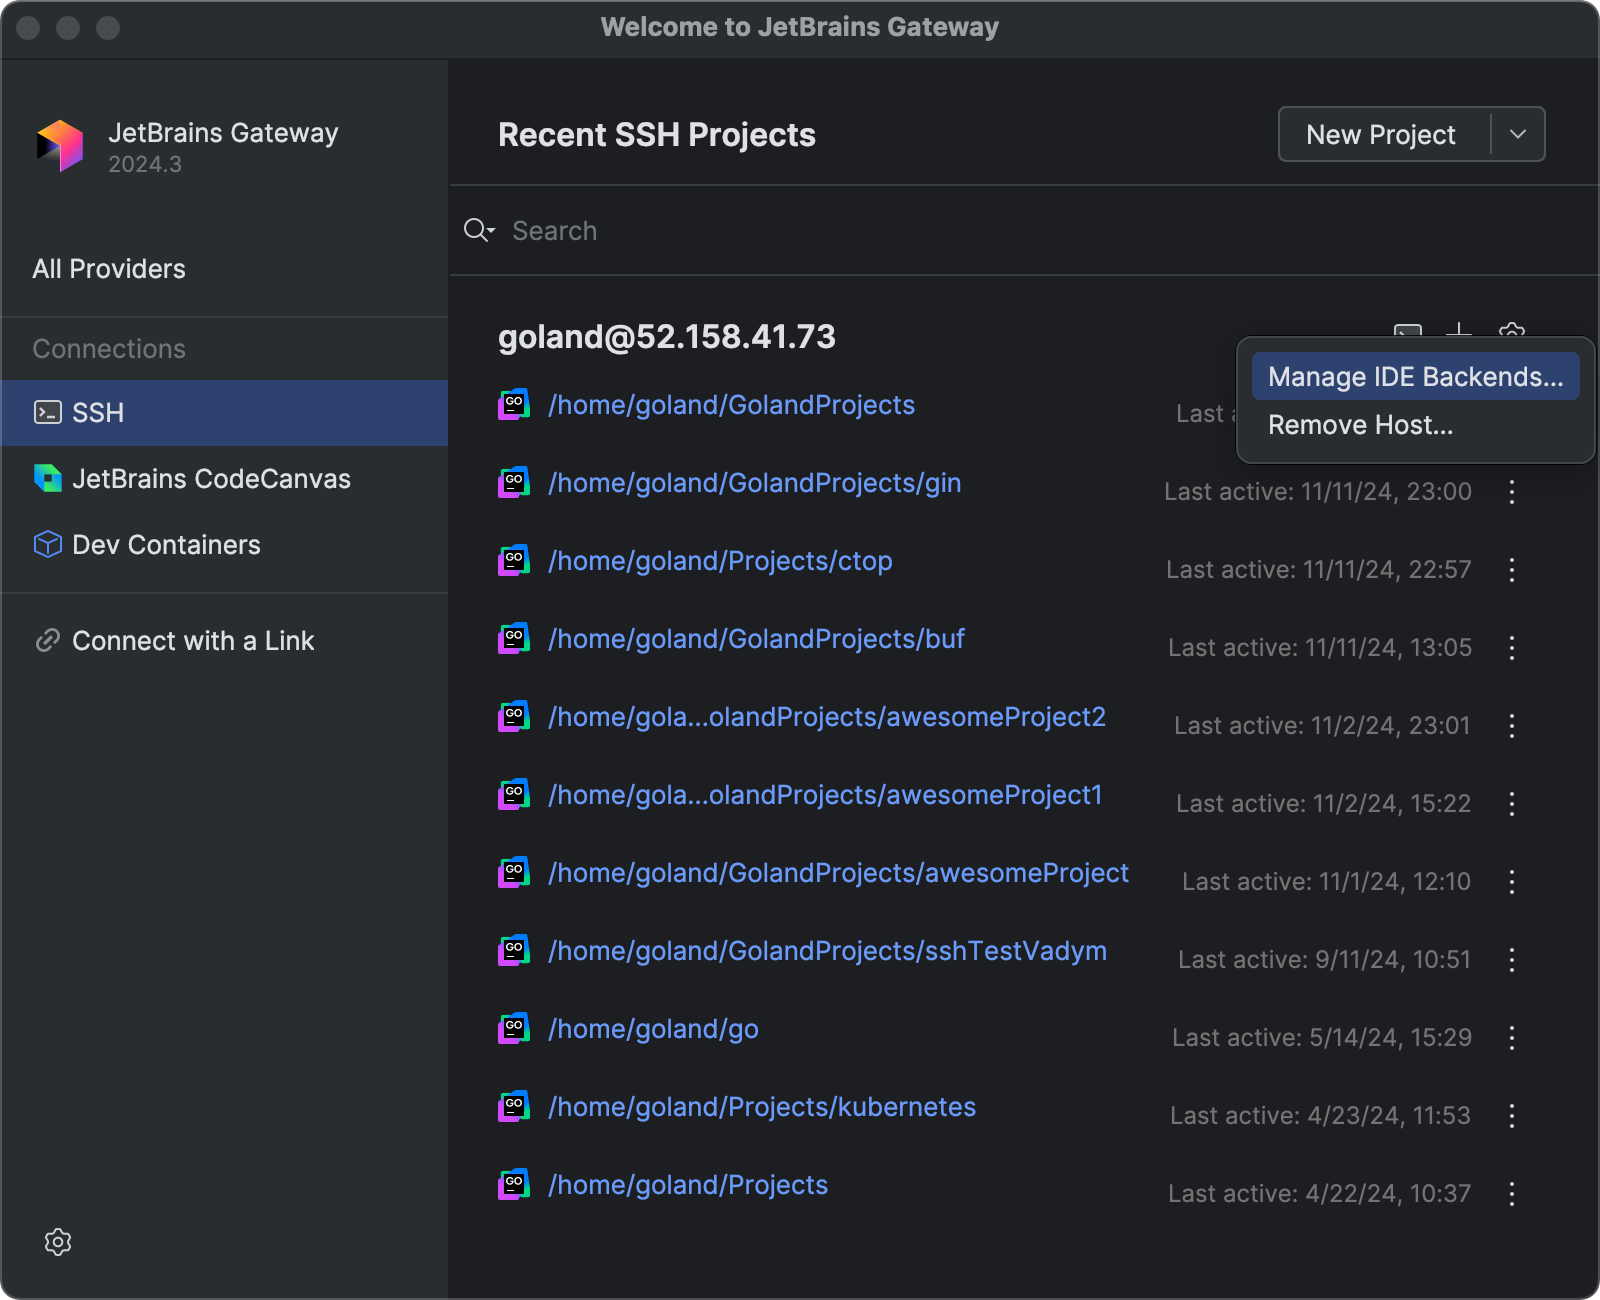Open Connect with a Link
The width and height of the screenshot is (1600, 1300).
coord(193,640)
